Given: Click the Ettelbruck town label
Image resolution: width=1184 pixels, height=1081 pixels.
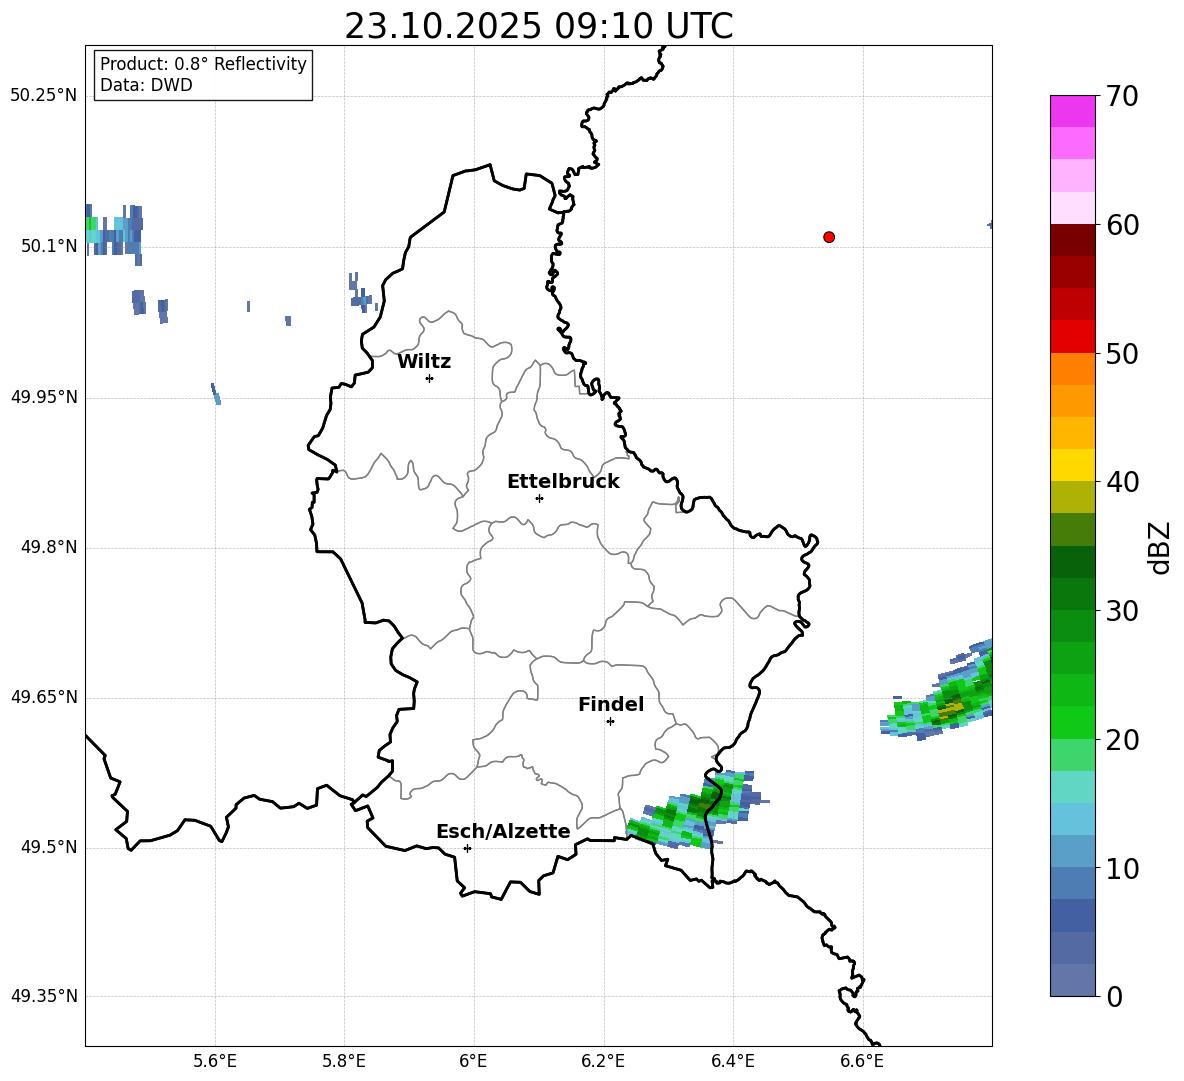Looking at the screenshot, I should click(x=563, y=481).
